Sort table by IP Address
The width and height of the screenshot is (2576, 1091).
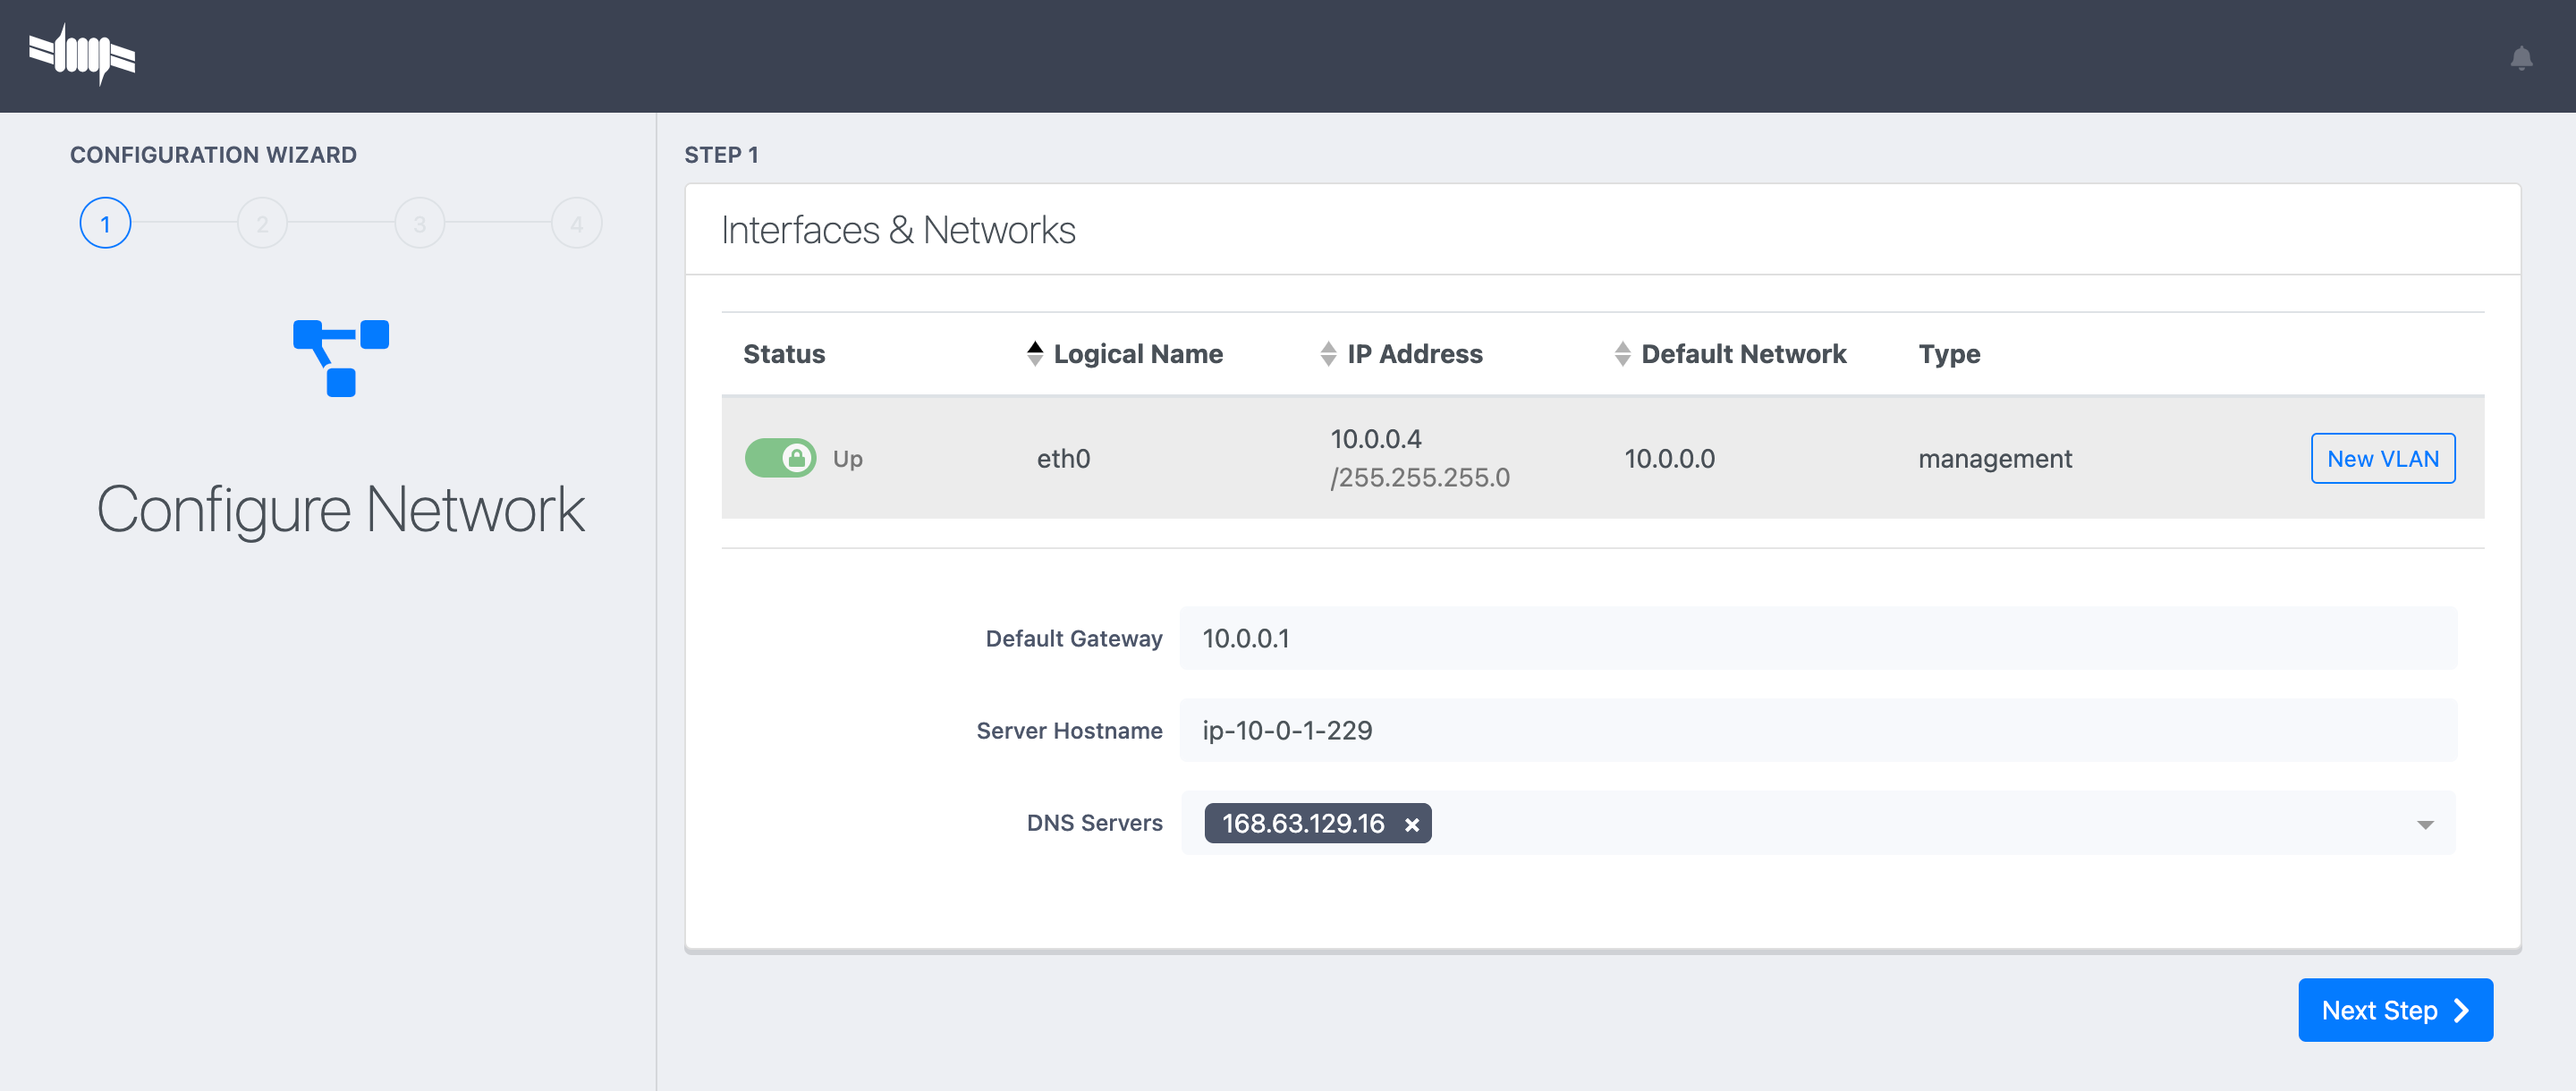tap(1401, 354)
